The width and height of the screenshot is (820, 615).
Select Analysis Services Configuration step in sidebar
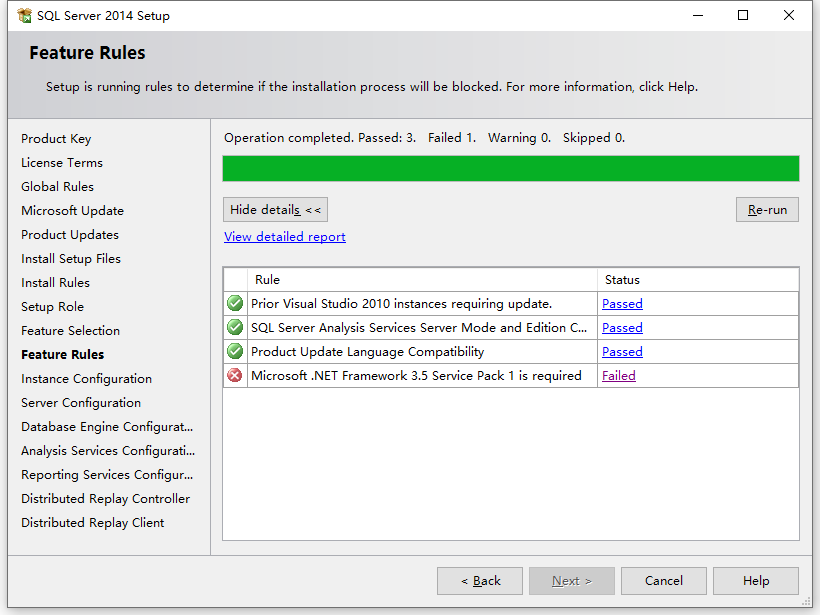pos(108,451)
